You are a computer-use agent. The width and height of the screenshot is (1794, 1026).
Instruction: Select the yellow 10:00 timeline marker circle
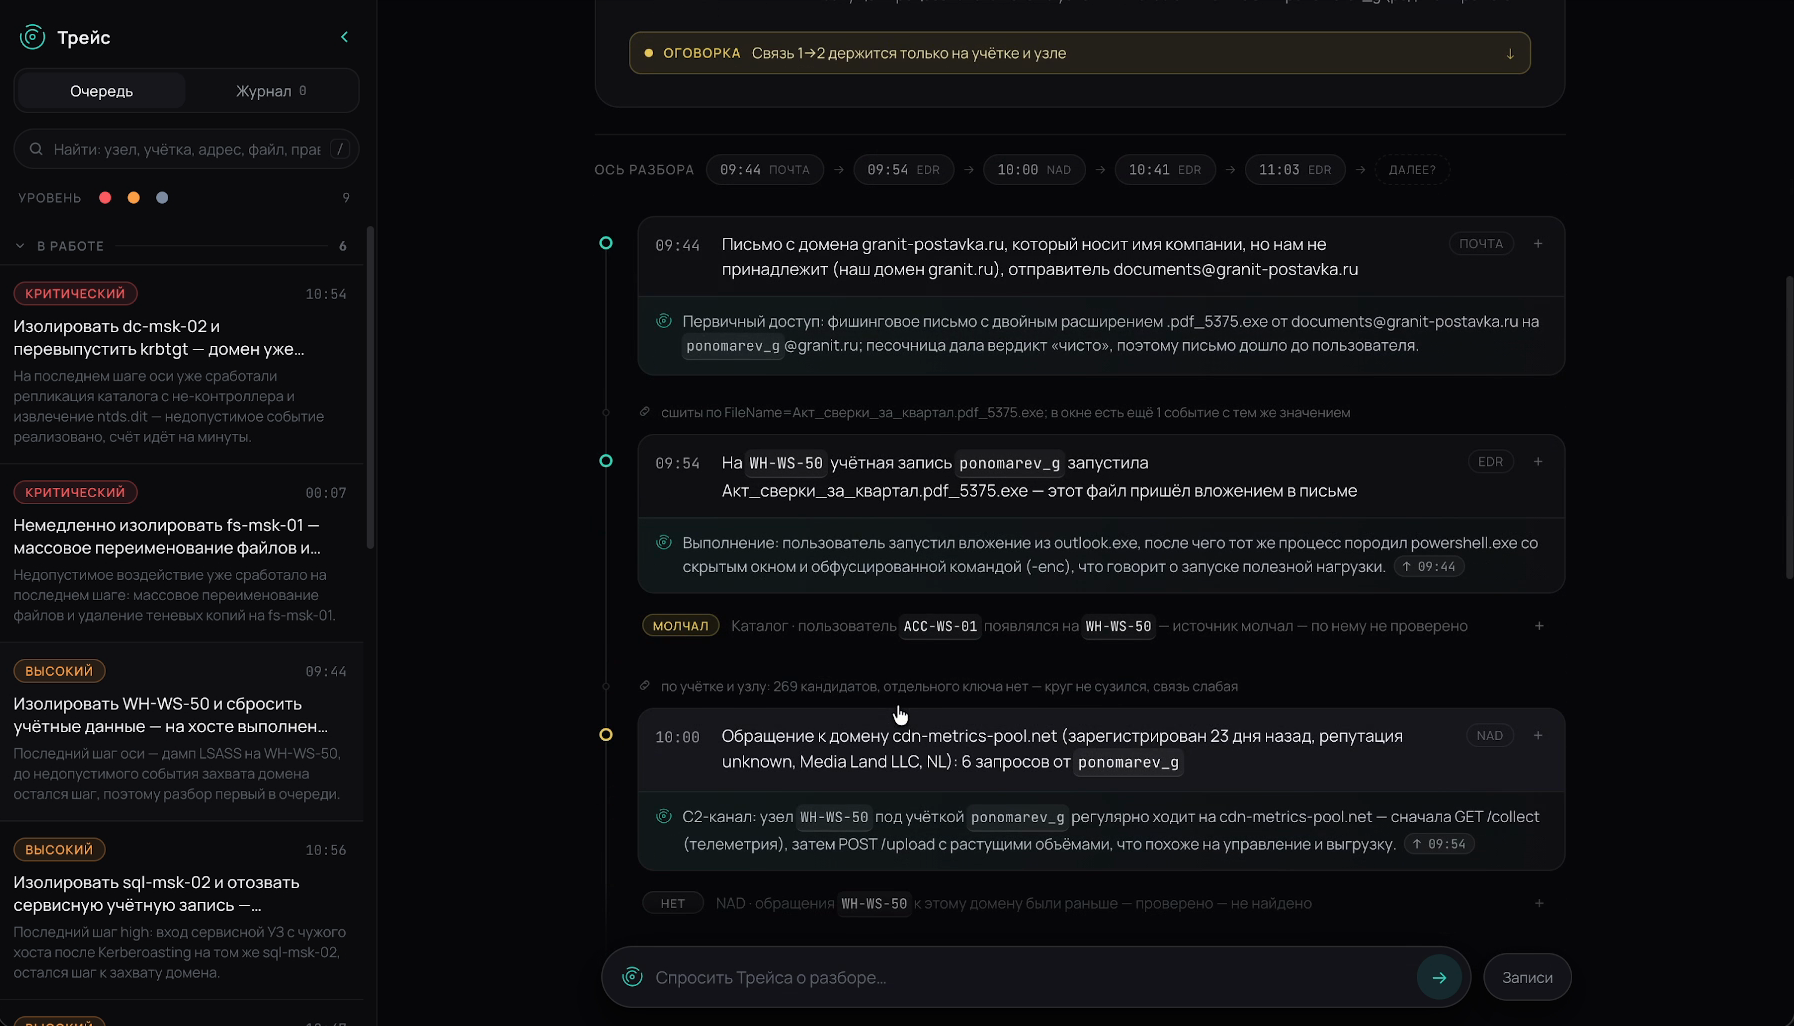606,735
